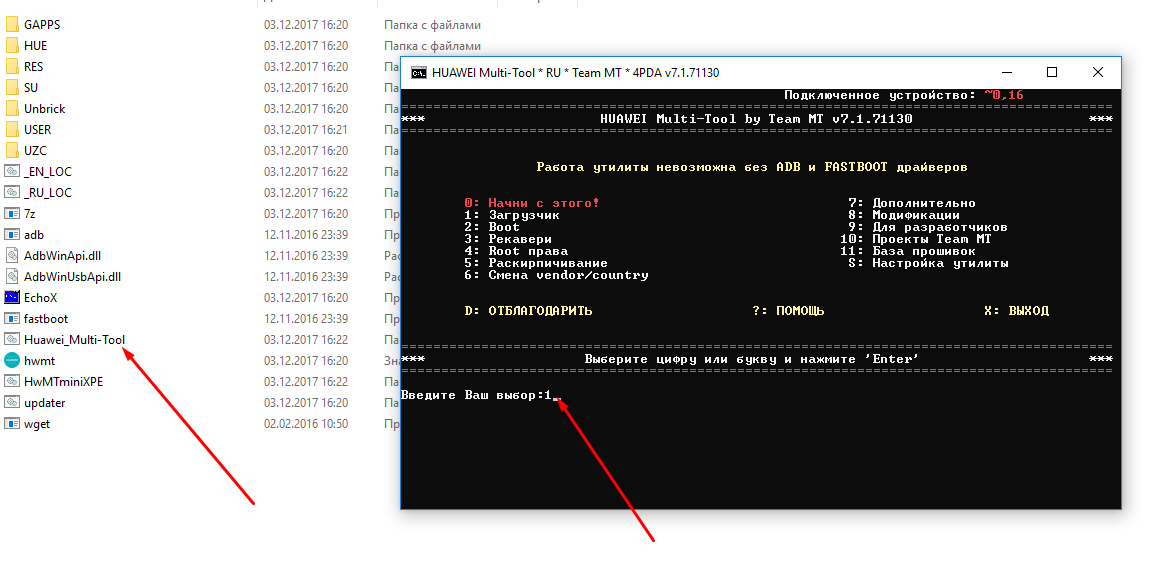The image size is (1165, 575).
Task: Click the 'Папка с файлами' type of HUE
Action: [432, 45]
